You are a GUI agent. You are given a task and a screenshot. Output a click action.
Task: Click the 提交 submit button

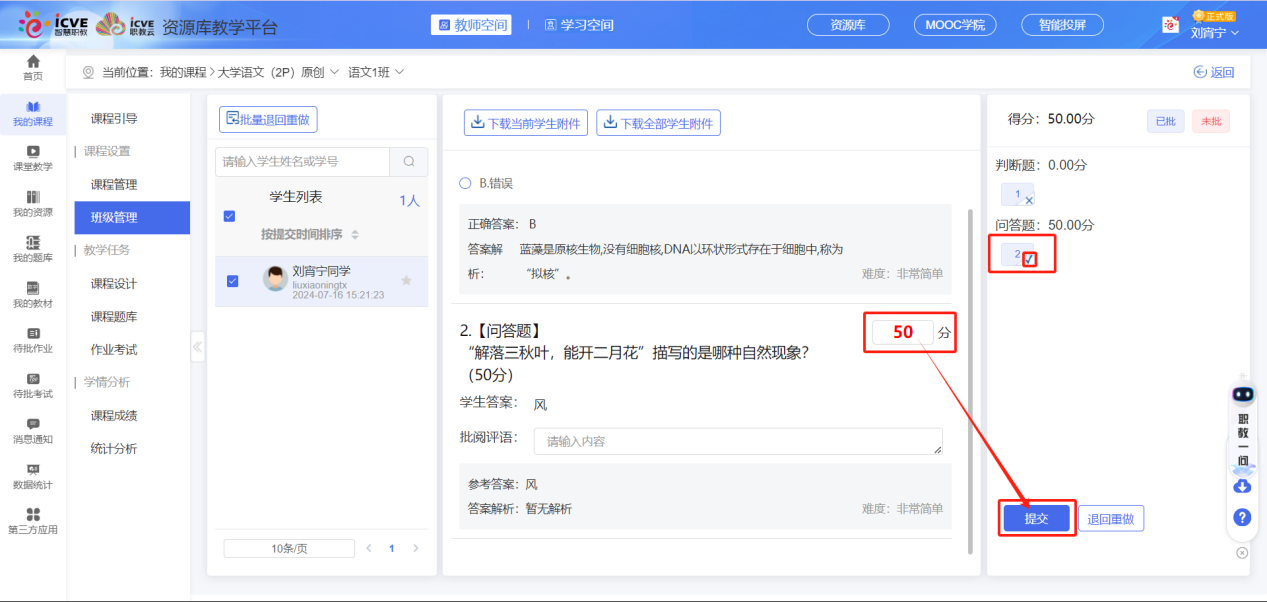(x=1036, y=518)
